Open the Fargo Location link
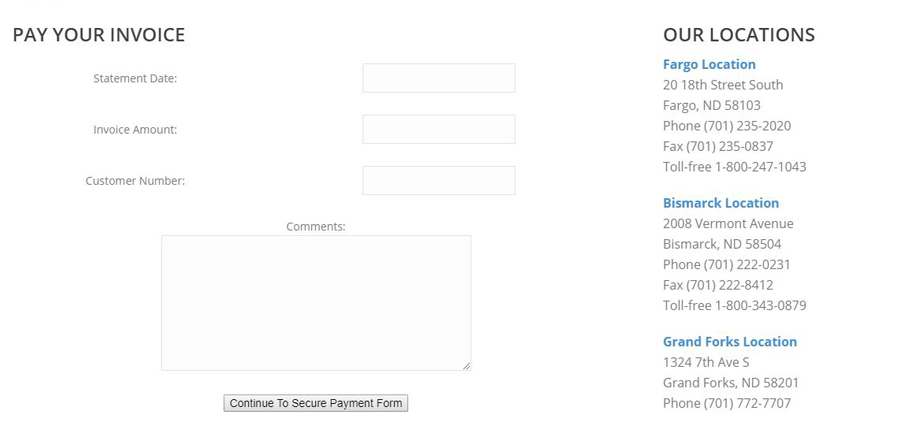 pos(709,64)
